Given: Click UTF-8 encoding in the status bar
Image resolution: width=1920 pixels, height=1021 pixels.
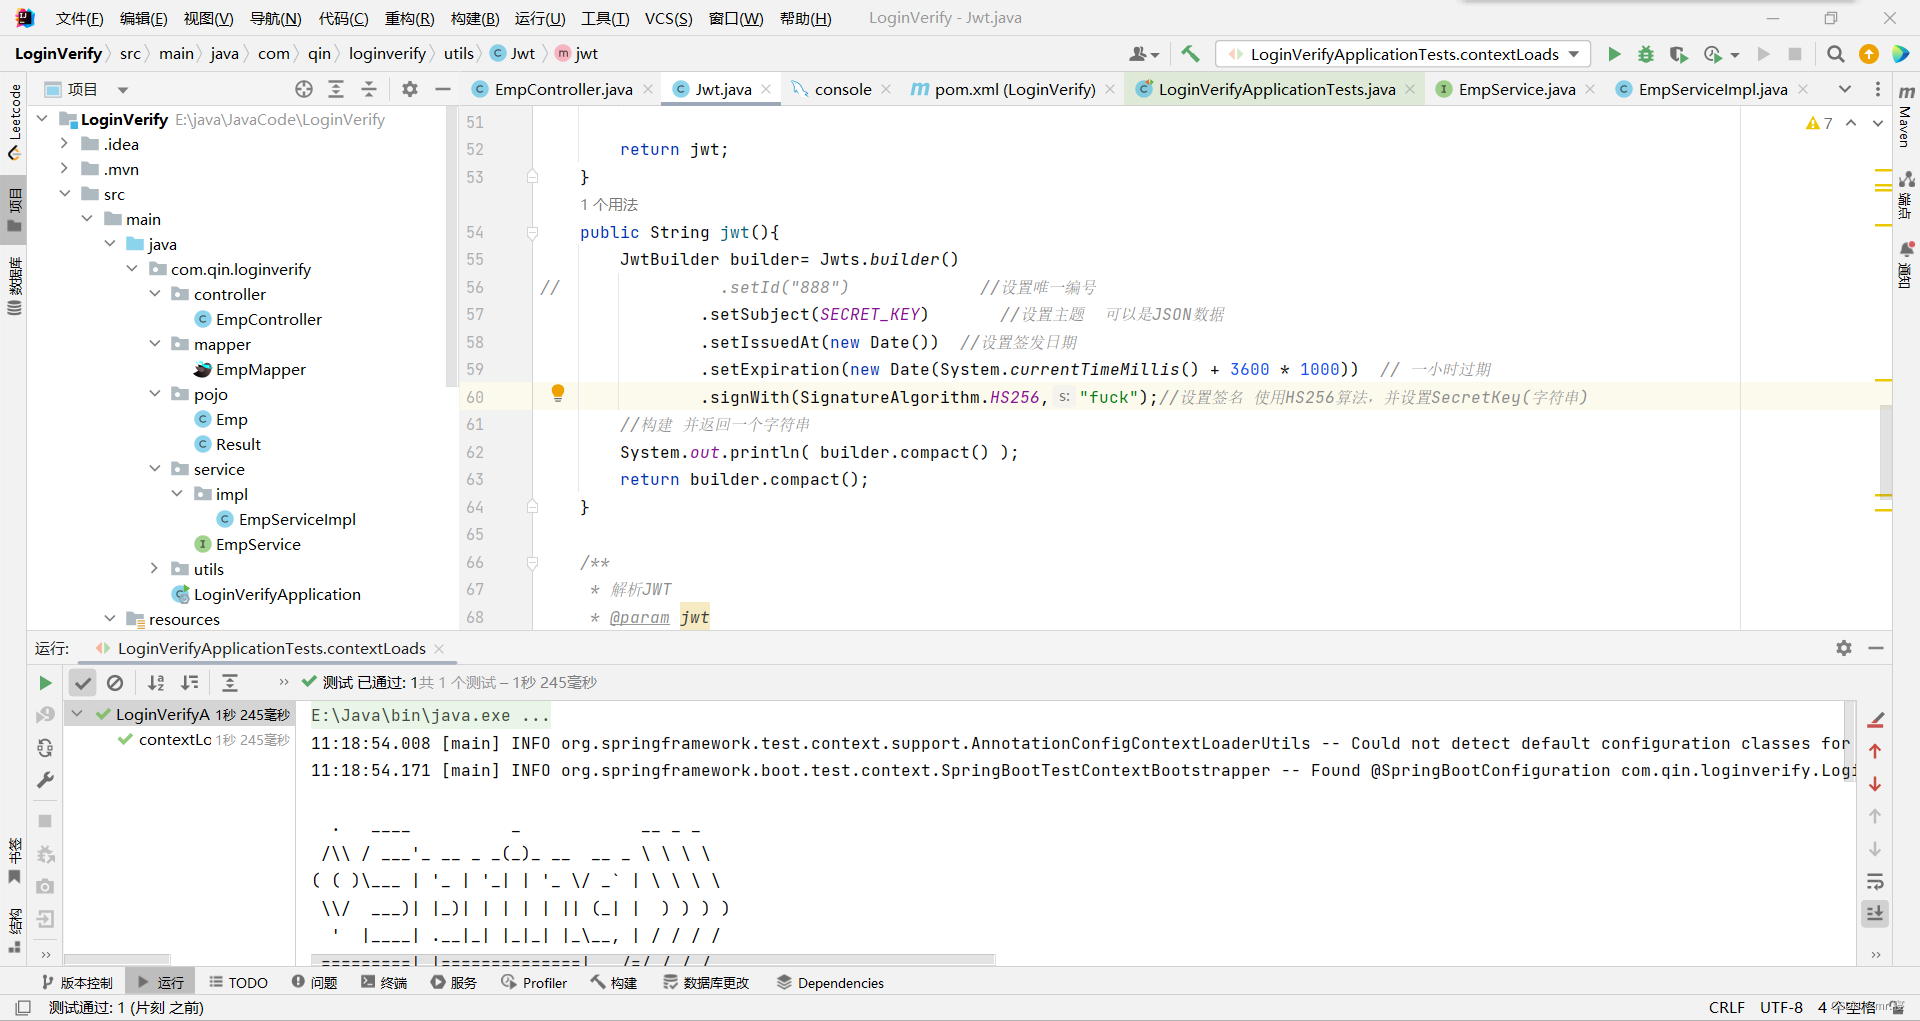Looking at the screenshot, I should click(x=1781, y=1007).
